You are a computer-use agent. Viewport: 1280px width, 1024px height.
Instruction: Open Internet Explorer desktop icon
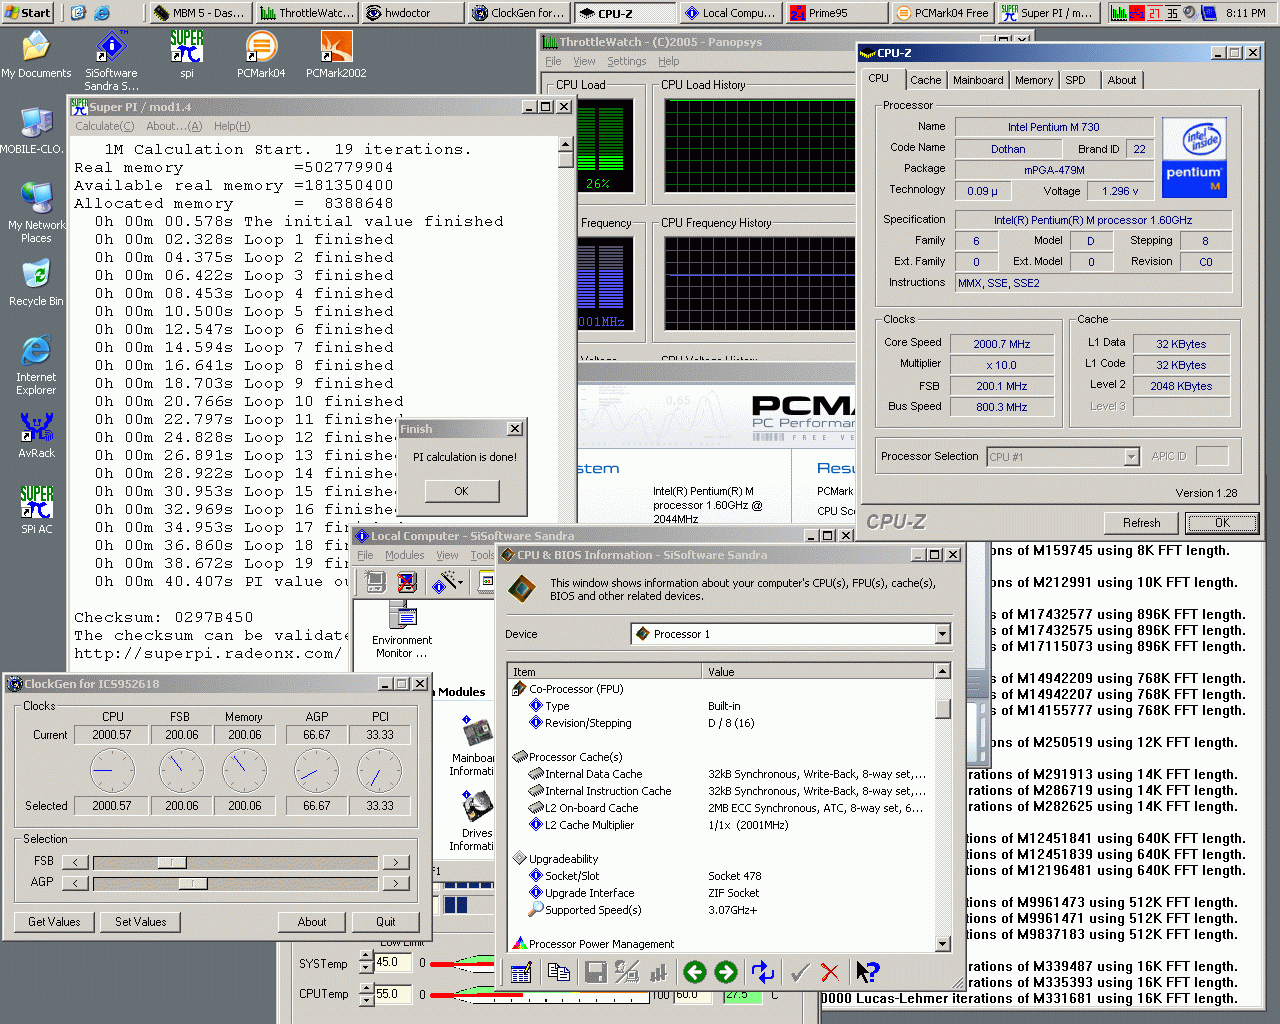[36, 365]
